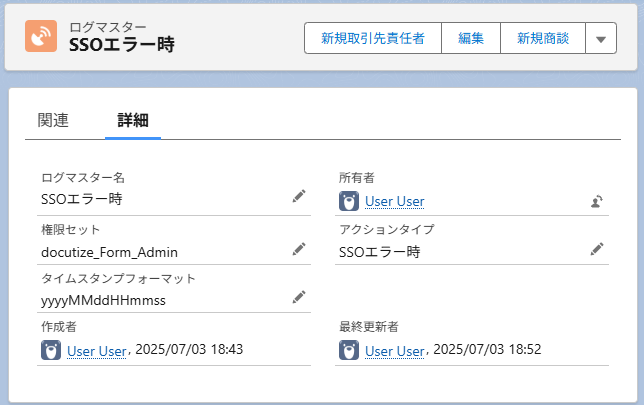
Task: Expand the more actions dropdown arrow
Action: pos(600,39)
